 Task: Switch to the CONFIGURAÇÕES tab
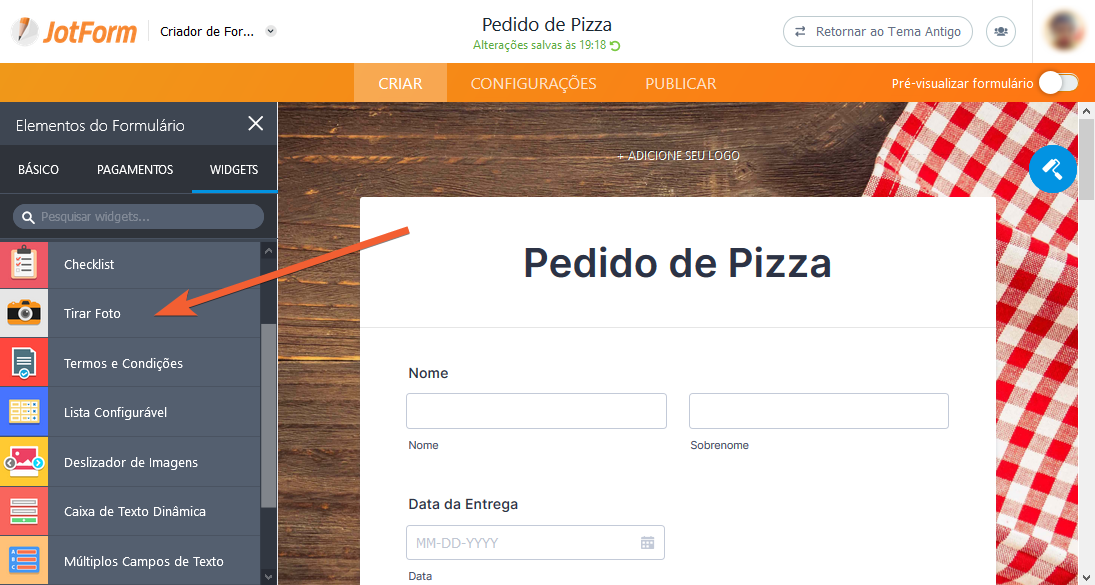pos(534,83)
